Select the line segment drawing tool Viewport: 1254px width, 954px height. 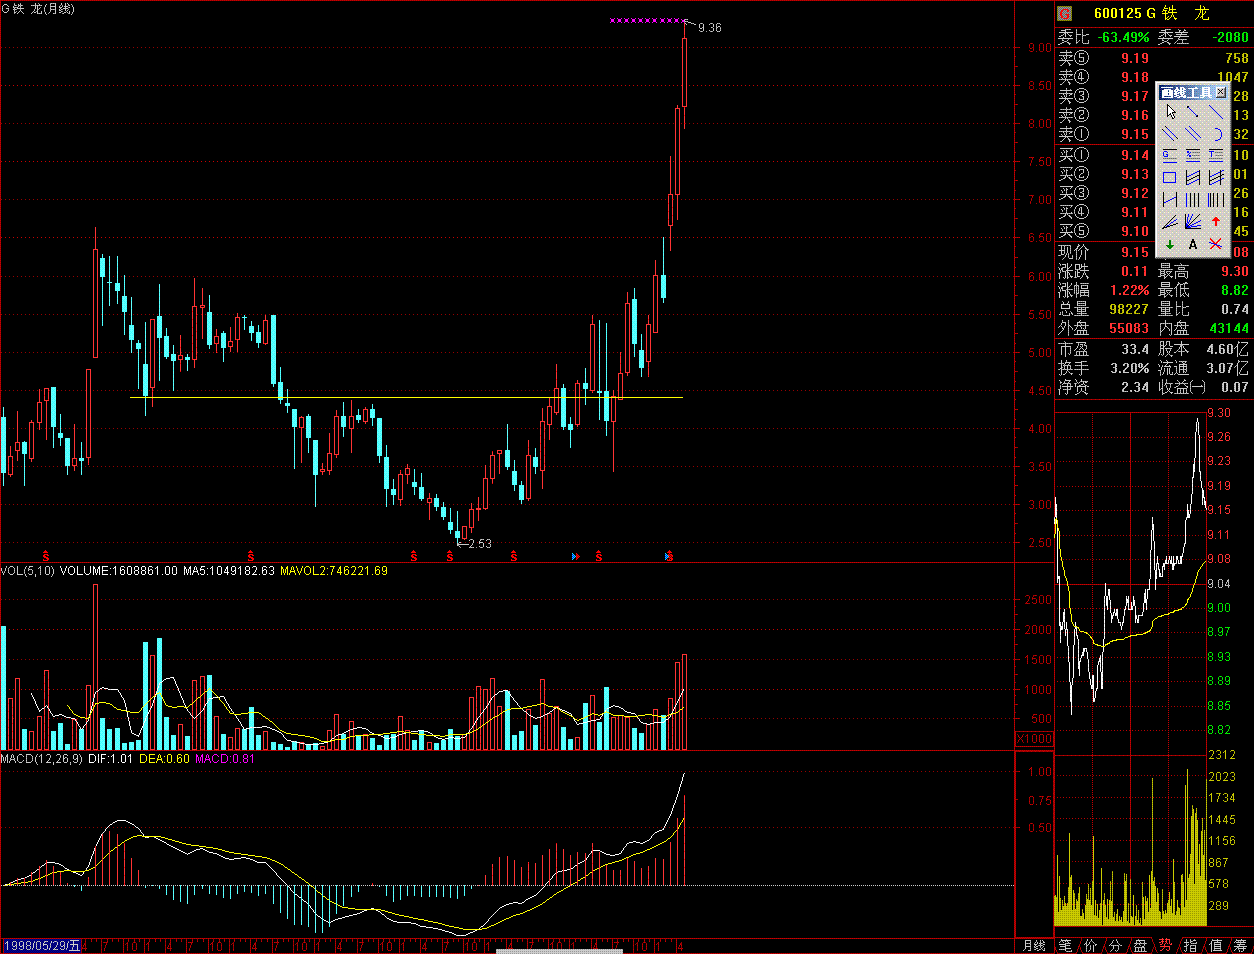pyautogui.click(x=1193, y=111)
